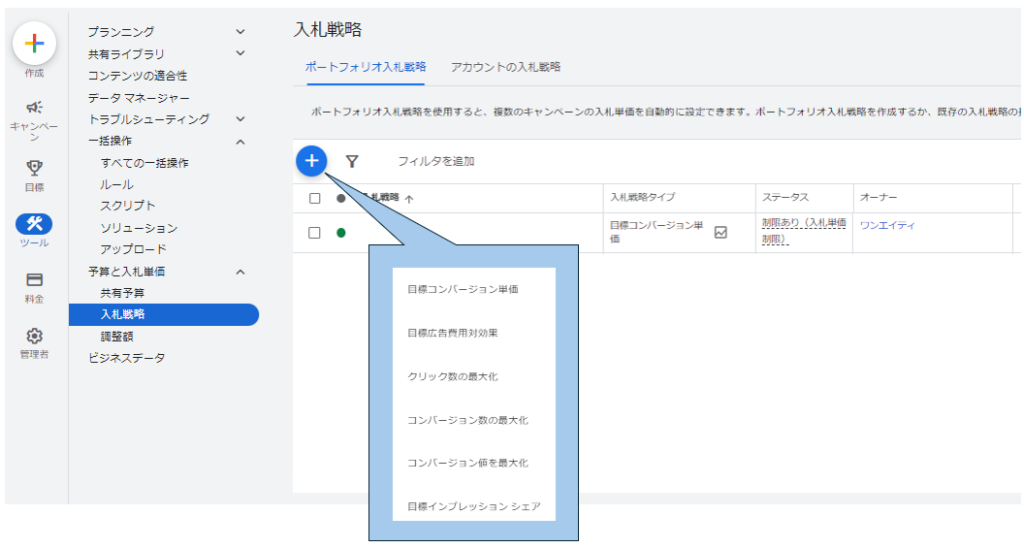1024x548 pixels.
Task: Open ビジネスデータ in navigation
Action: 127,358
